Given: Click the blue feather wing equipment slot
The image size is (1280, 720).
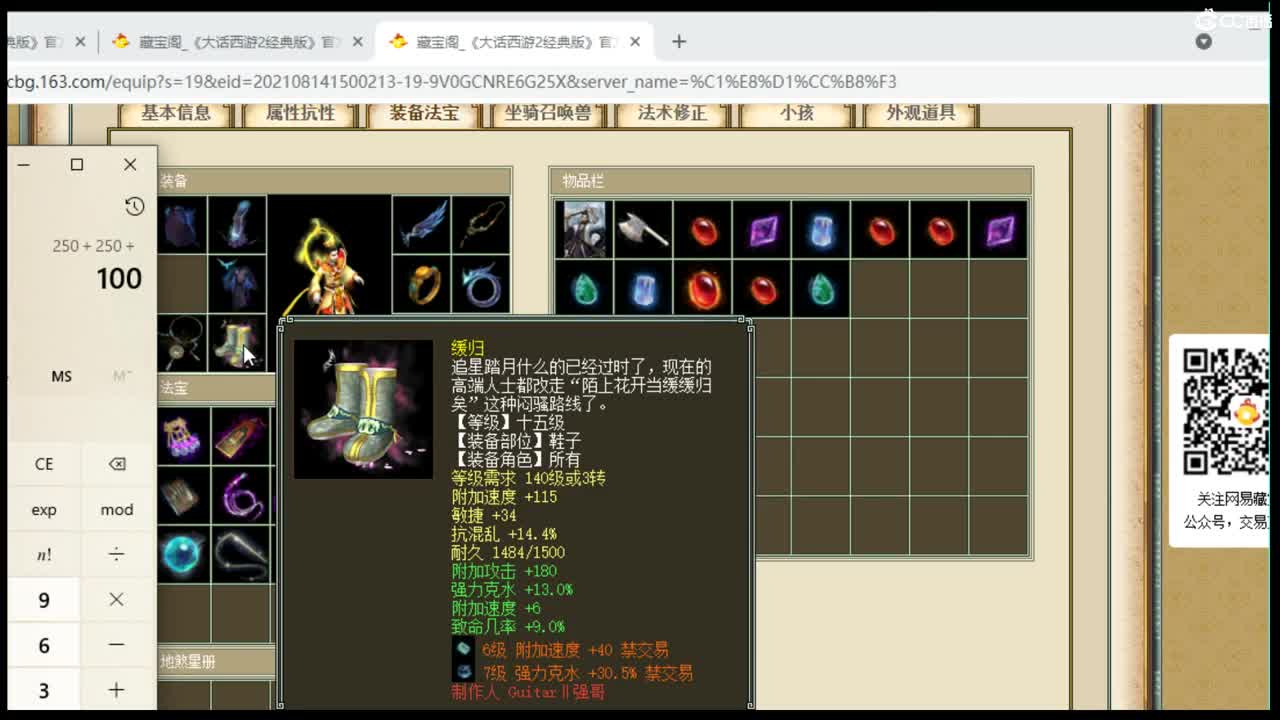Looking at the screenshot, I should (x=421, y=225).
